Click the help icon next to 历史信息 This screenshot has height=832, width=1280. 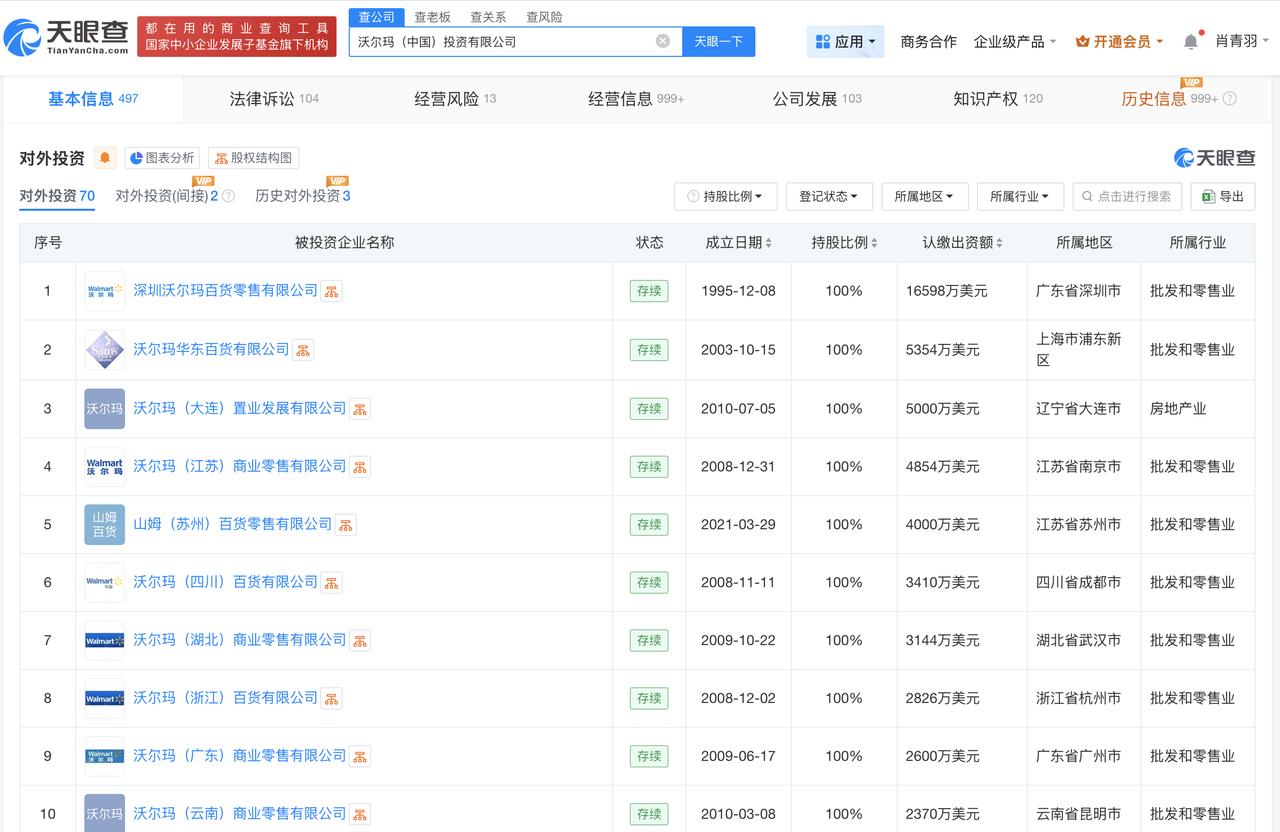pos(1230,99)
